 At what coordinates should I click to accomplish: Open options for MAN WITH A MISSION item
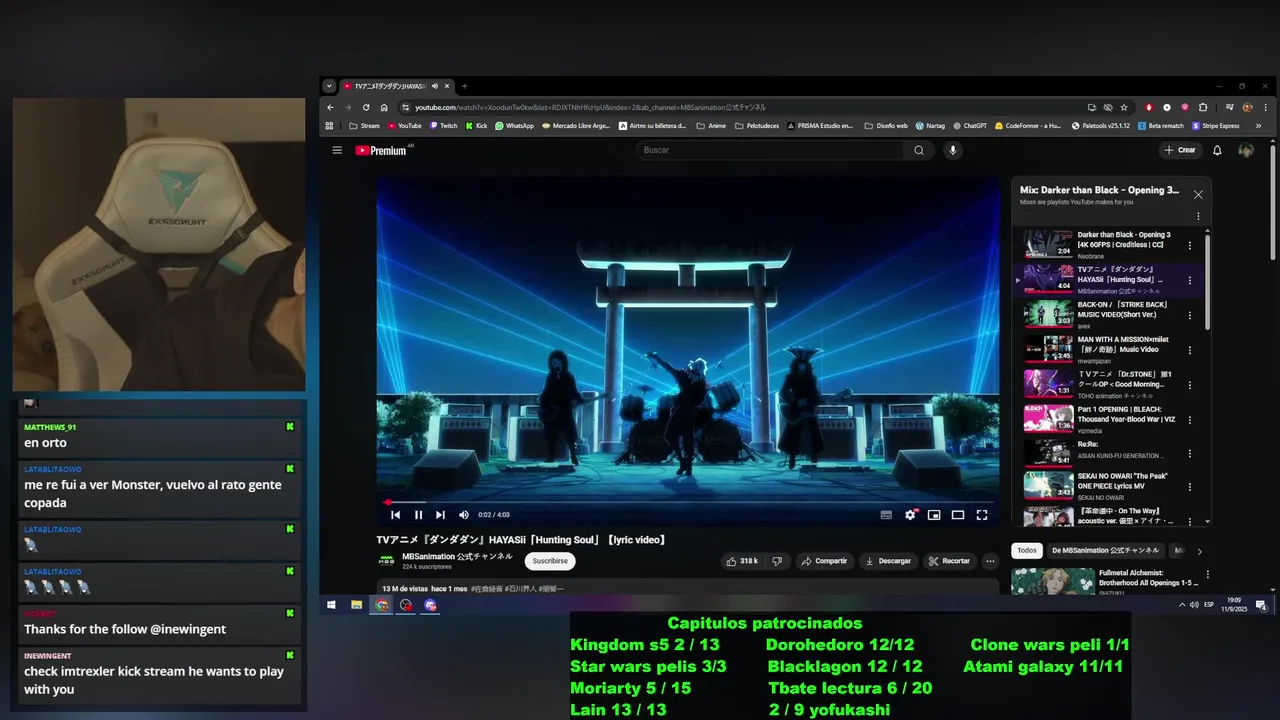pos(1190,350)
